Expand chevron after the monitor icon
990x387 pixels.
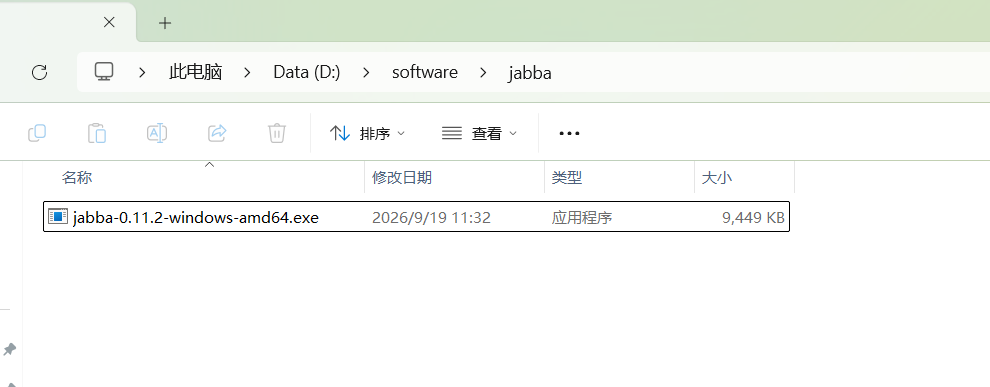(142, 72)
